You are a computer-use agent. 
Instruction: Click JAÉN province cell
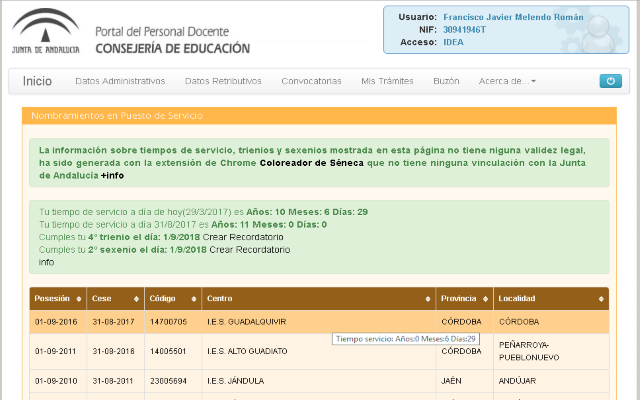(x=464, y=381)
